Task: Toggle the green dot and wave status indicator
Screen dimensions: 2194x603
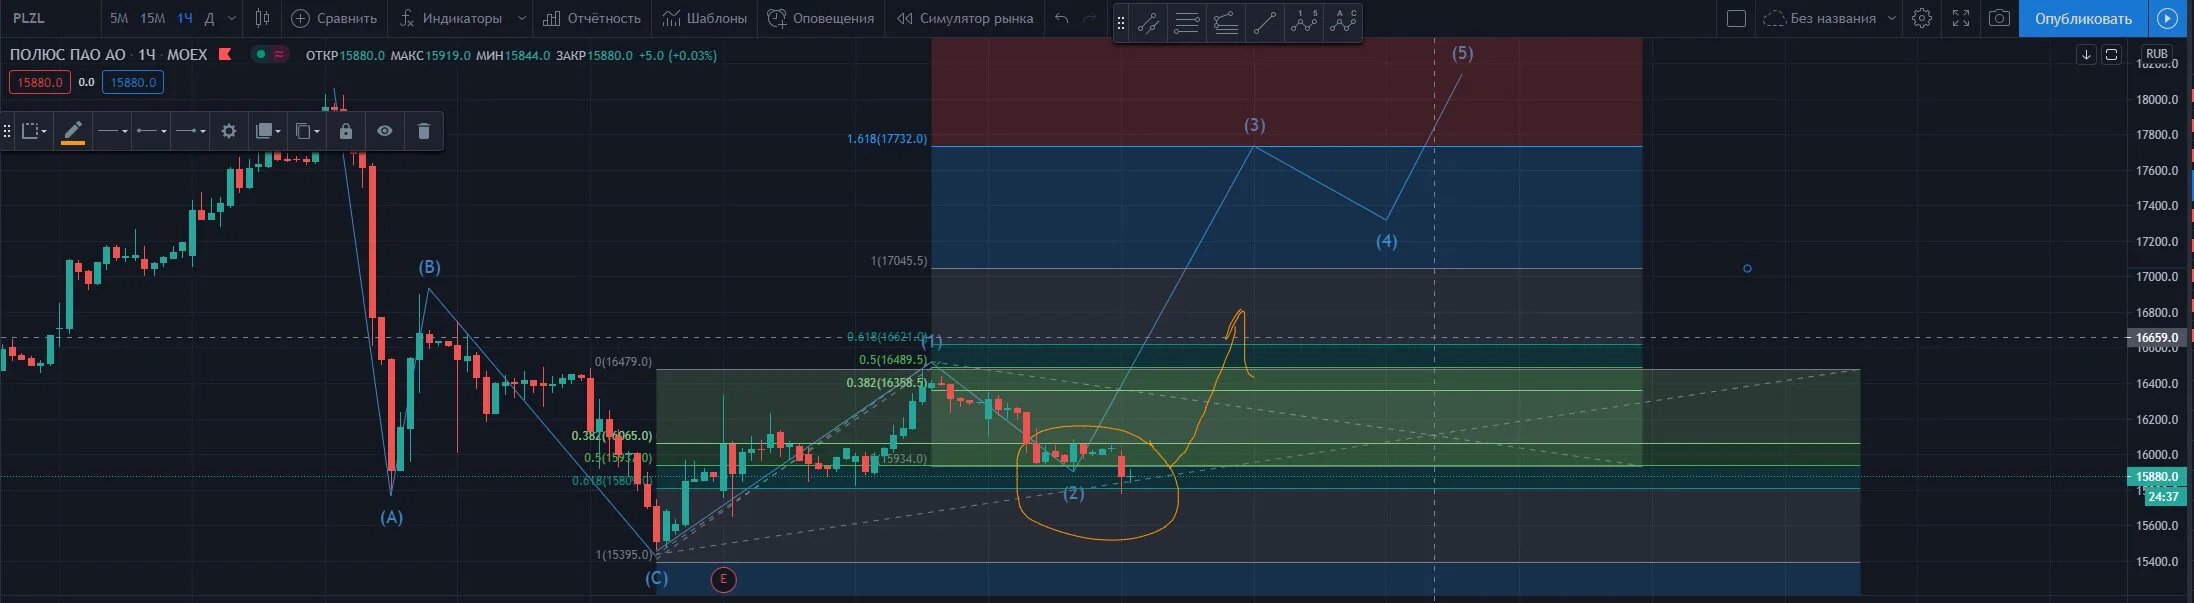Action: coord(270,55)
